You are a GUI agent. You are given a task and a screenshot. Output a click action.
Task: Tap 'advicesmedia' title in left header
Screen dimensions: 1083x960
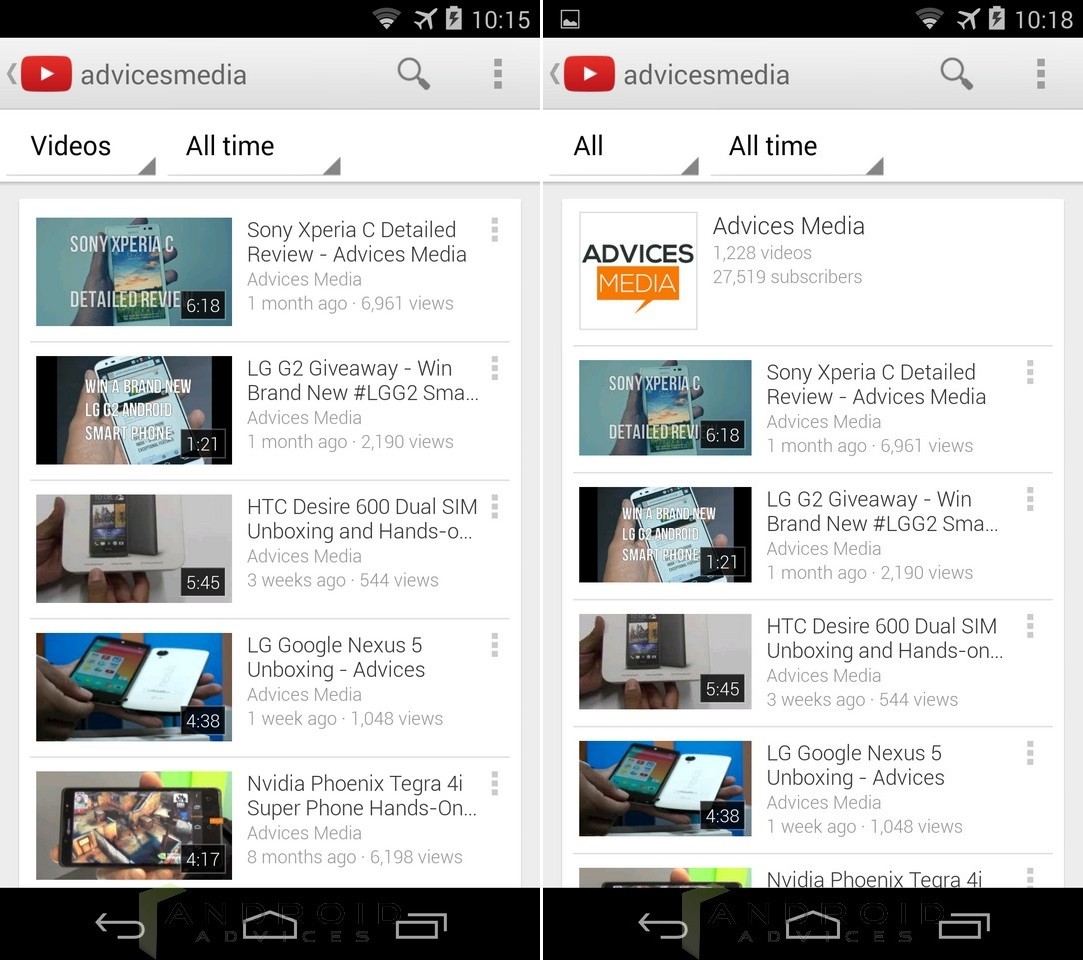coord(164,75)
